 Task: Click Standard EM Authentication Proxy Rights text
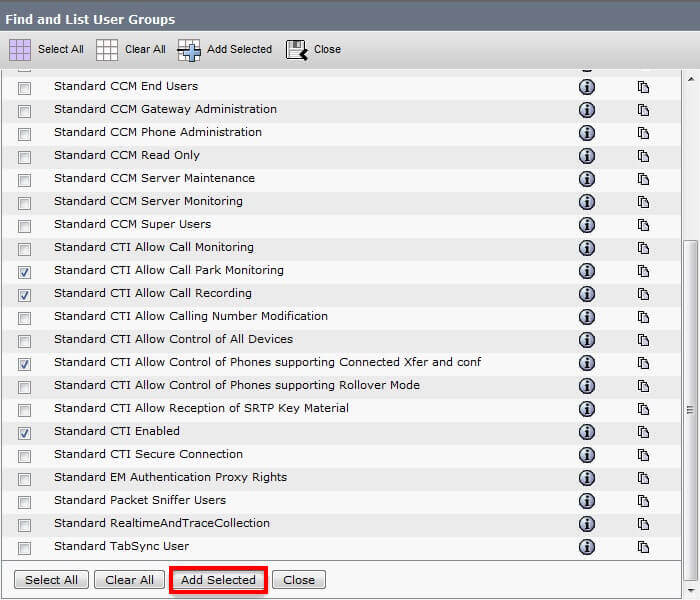pyautogui.click(x=170, y=477)
